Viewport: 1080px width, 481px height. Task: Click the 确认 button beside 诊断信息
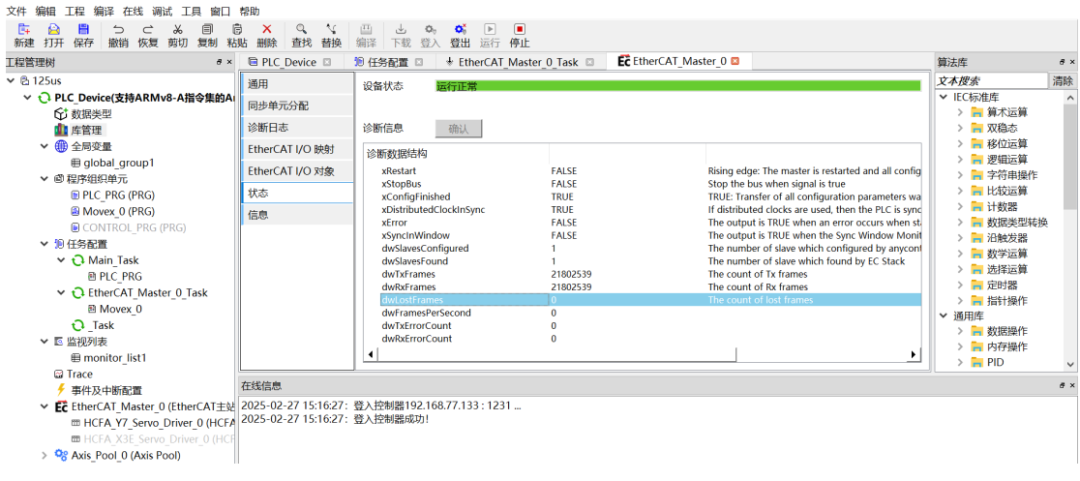pyautogui.click(x=459, y=129)
